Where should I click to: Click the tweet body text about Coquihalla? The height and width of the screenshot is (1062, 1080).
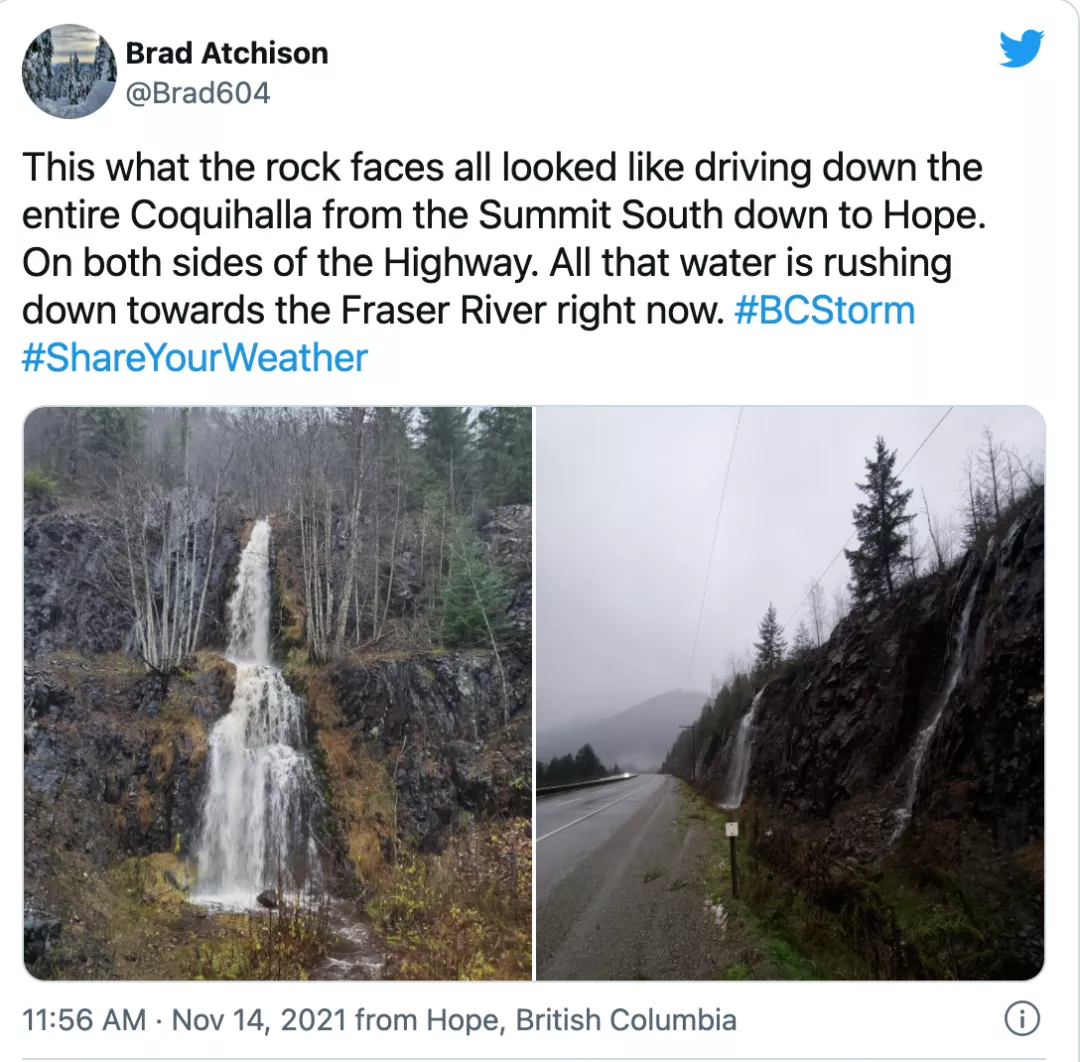[x=504, y=238]
